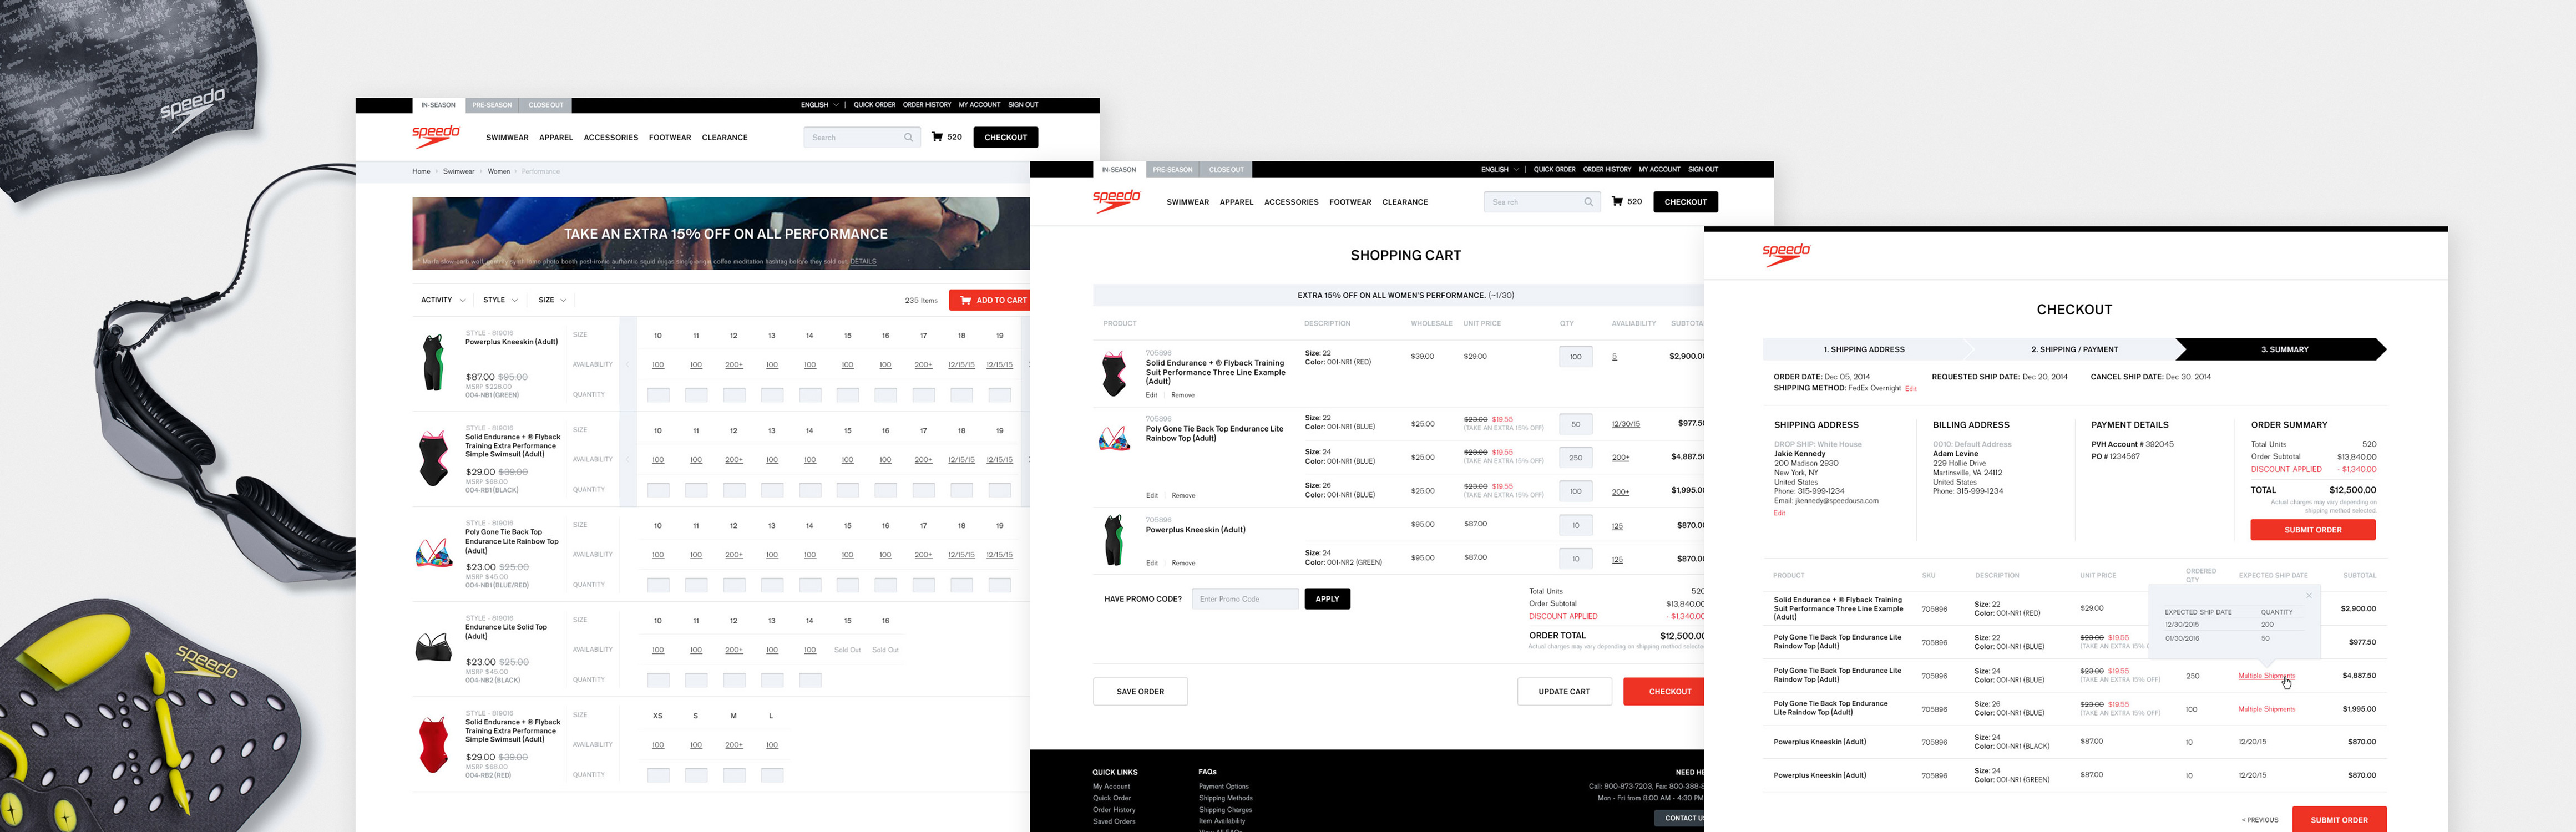Click Order History in the listing page top bar
Image resolution: width=2576 pixels, height=832 pixels.
[x=927, y=105]
